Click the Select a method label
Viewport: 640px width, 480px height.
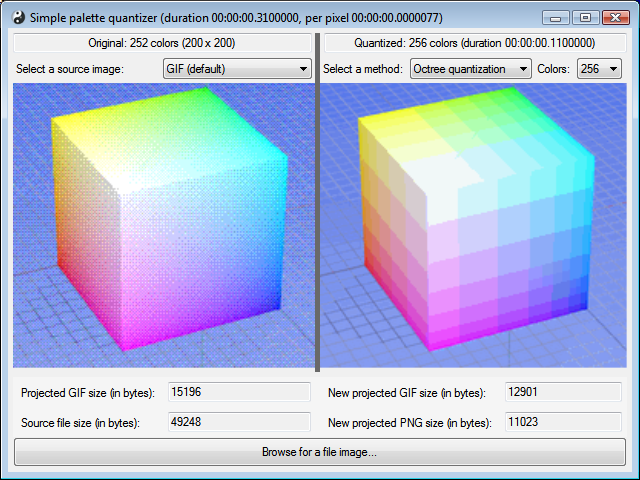[363, 69]
